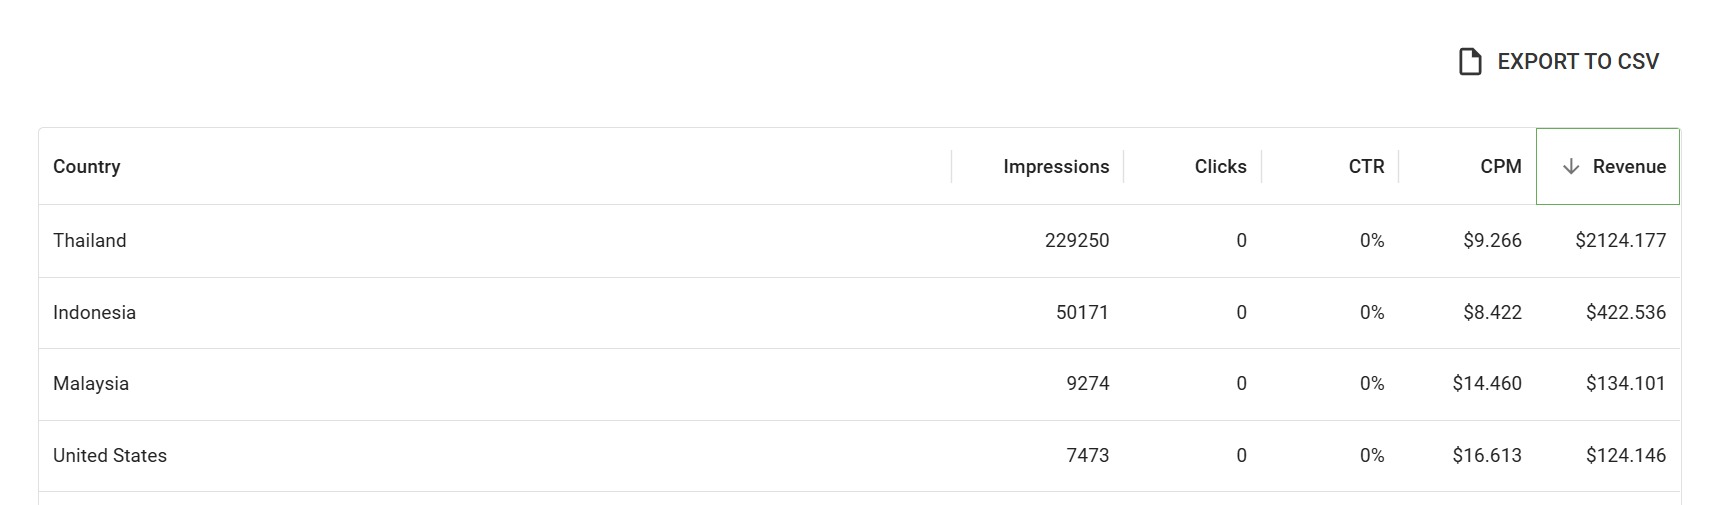This screenshot has height=505, width=1715.
Task: Sort by the Impressions column header
Action: point(1056,167)
